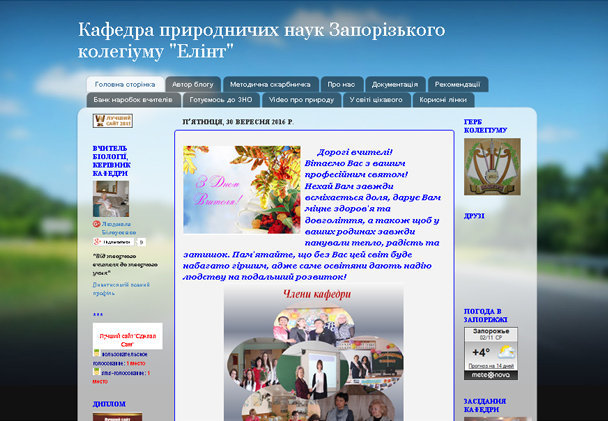Select the 'Video про природу' tab

pos(301,100)
